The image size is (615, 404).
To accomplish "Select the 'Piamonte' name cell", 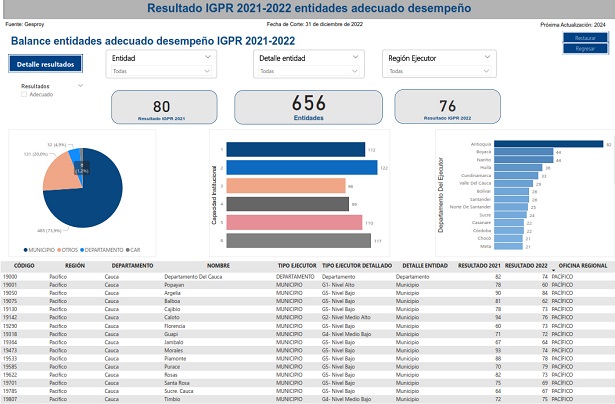I will pyautogui.click(x=175, y=359).
